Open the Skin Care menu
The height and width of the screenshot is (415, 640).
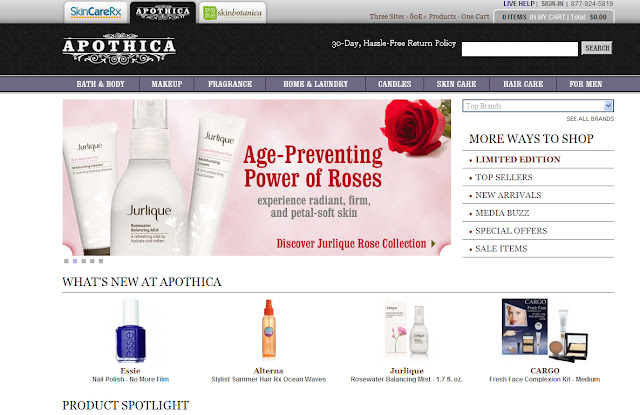(456, 84)
